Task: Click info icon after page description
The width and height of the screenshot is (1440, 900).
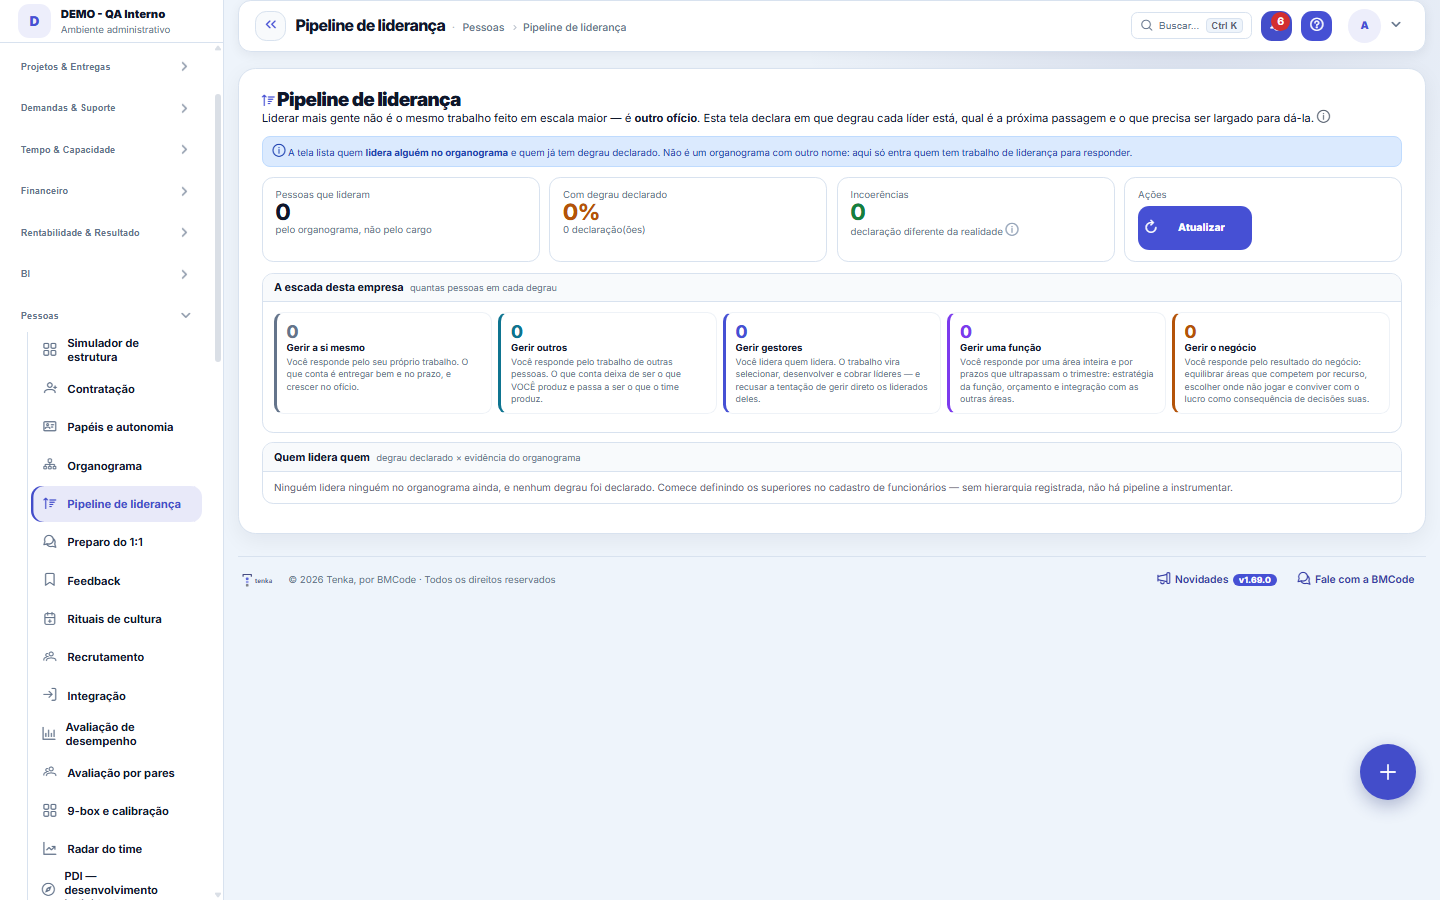Action: pos(1323,117)
